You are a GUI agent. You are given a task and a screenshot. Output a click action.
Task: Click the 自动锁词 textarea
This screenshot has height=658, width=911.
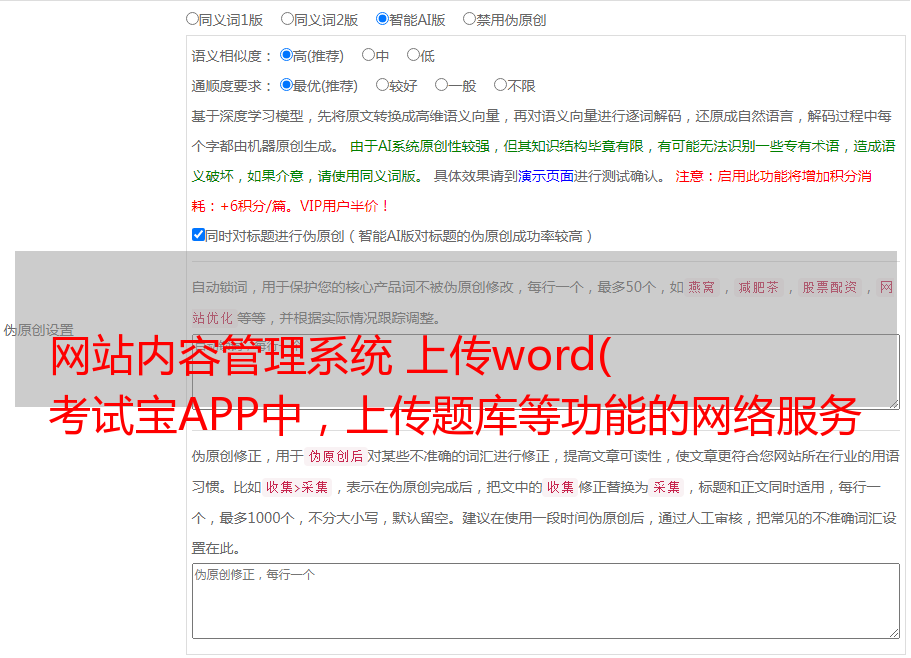pyautogui.click(x=546, y=372)
